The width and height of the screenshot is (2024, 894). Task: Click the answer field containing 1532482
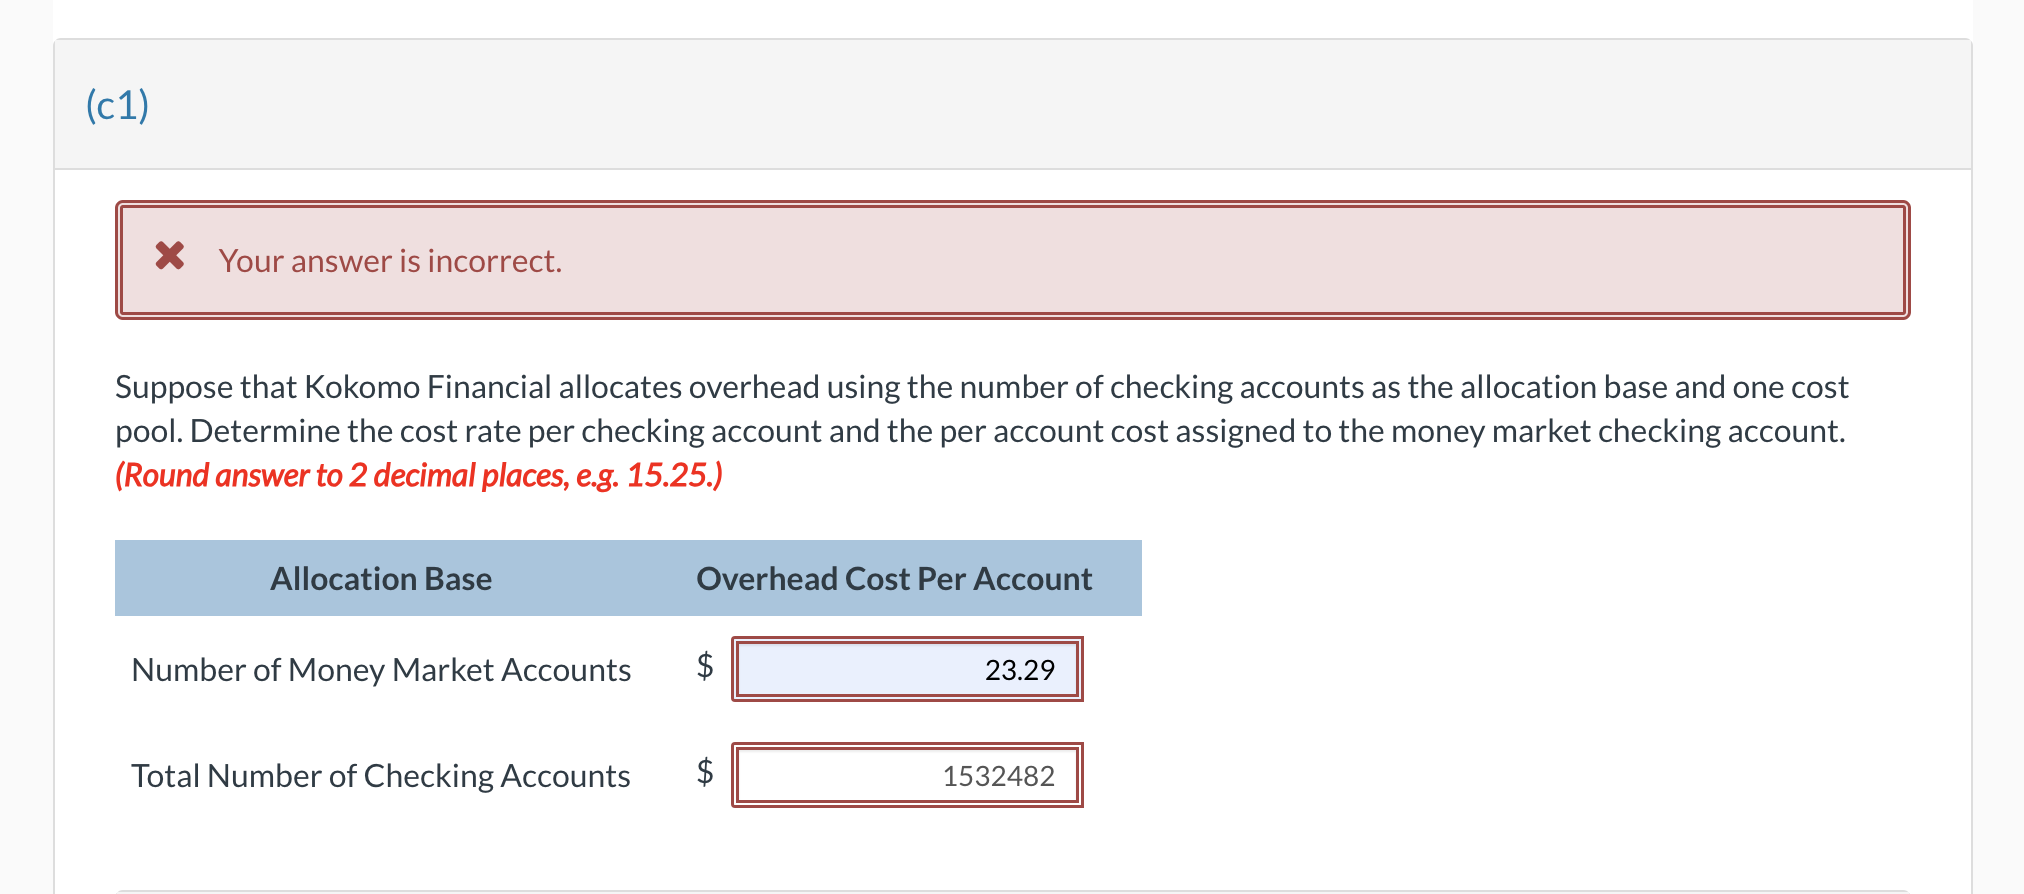tap(906, 774)
